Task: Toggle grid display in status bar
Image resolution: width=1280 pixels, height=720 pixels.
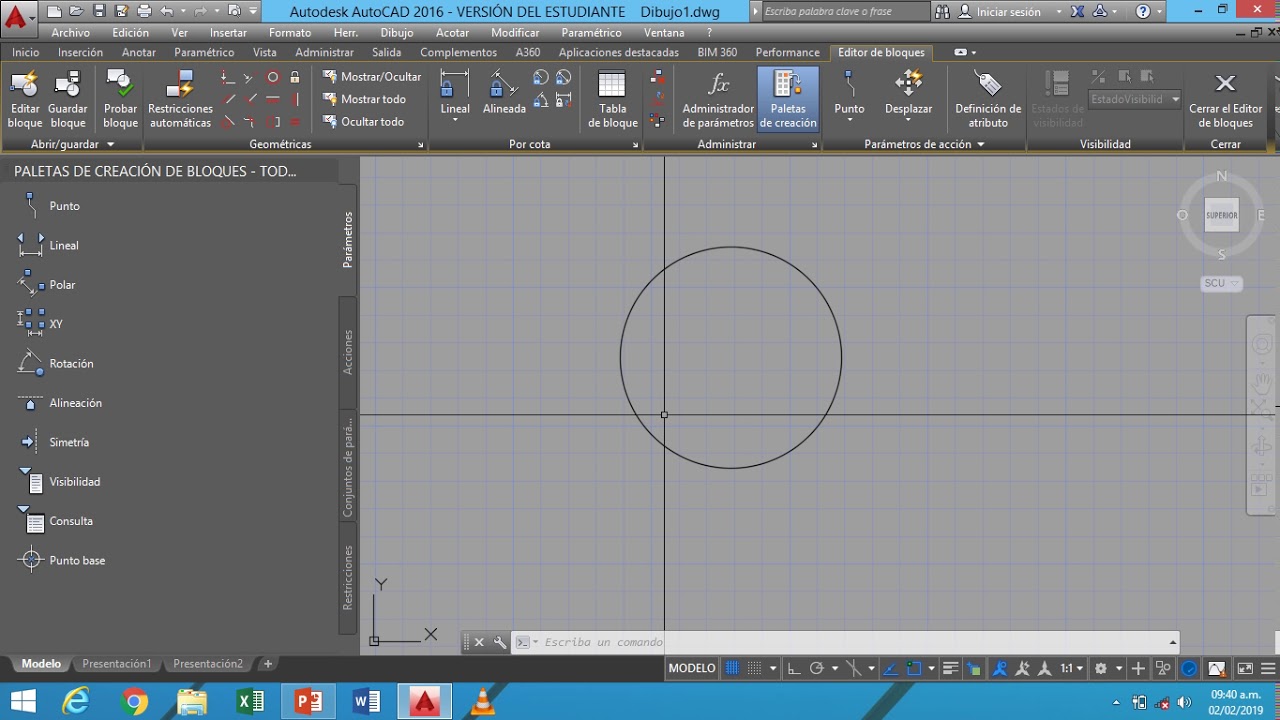Action: (732, 668)
